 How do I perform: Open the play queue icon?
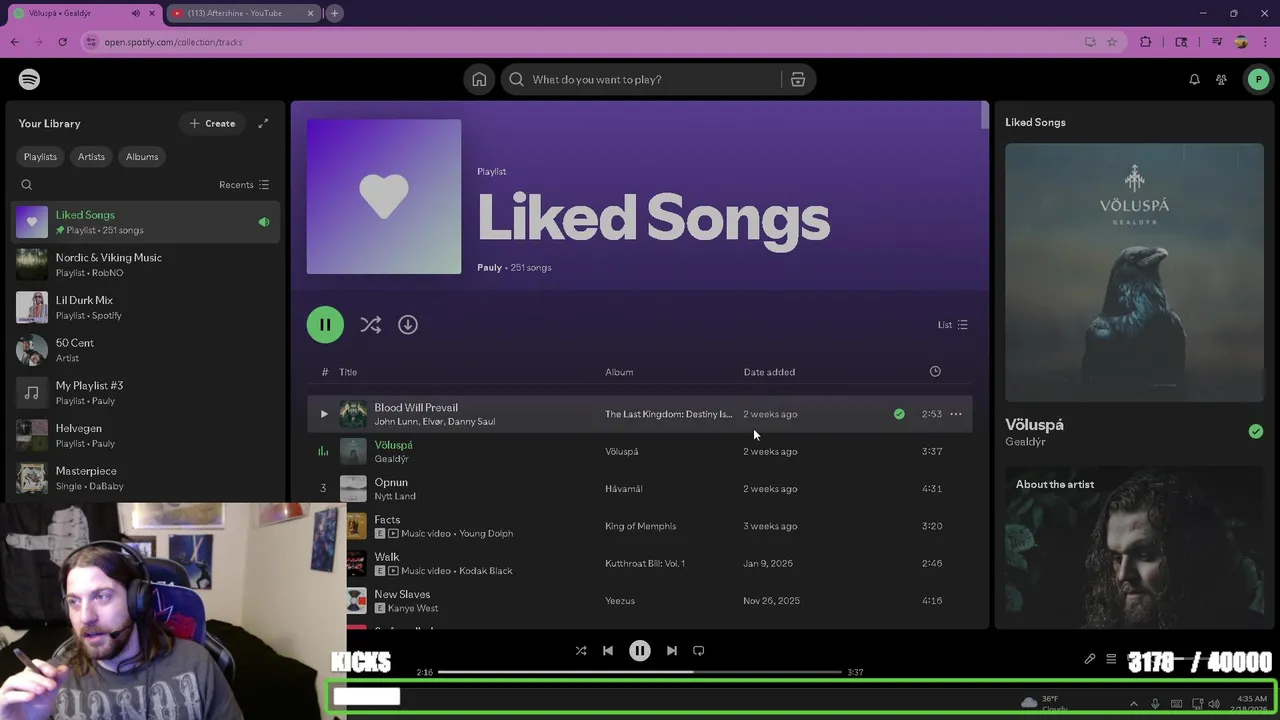tap(1111, 659)
